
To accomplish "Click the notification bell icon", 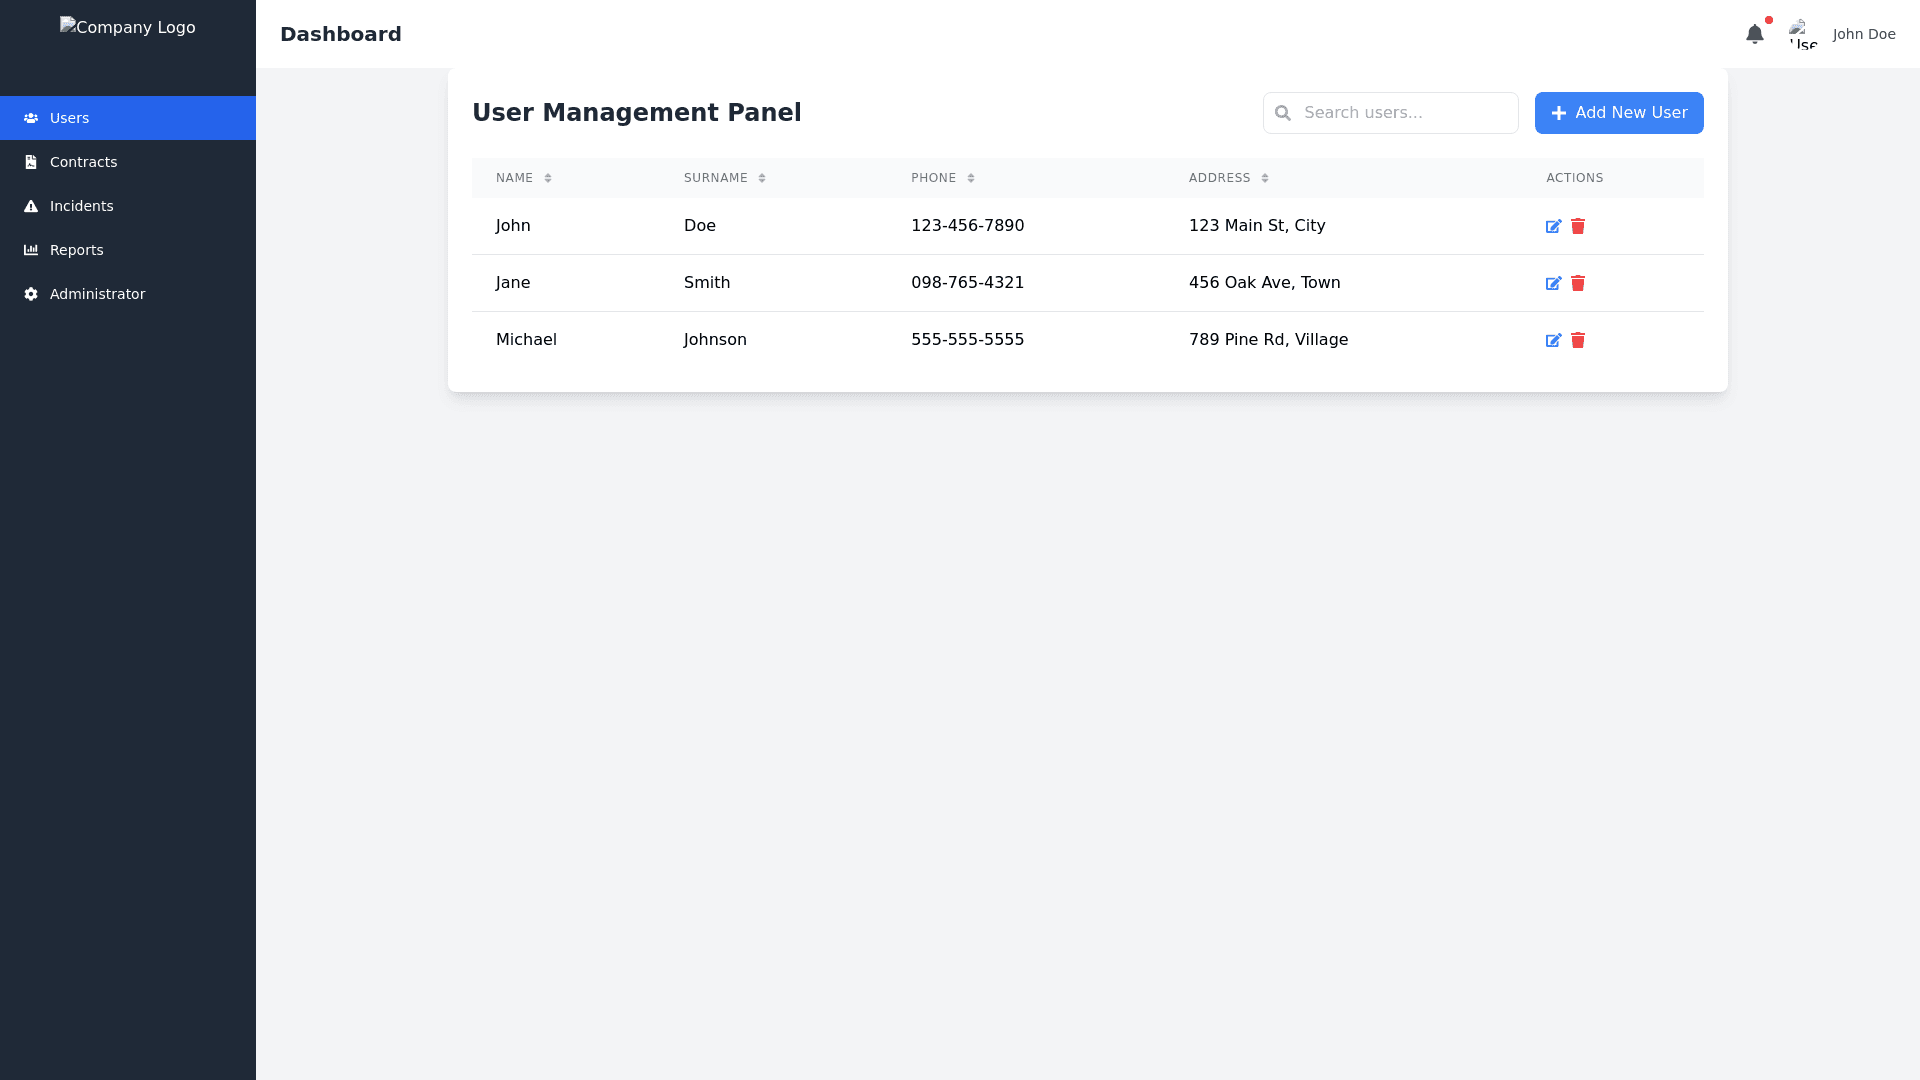I will [x=1754, y=34].
